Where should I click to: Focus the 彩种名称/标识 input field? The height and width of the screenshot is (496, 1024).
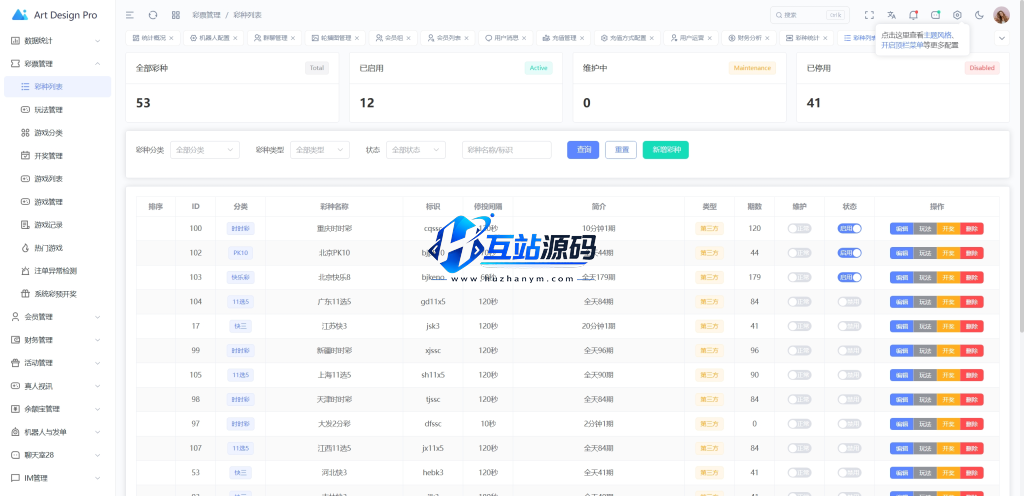507,149
